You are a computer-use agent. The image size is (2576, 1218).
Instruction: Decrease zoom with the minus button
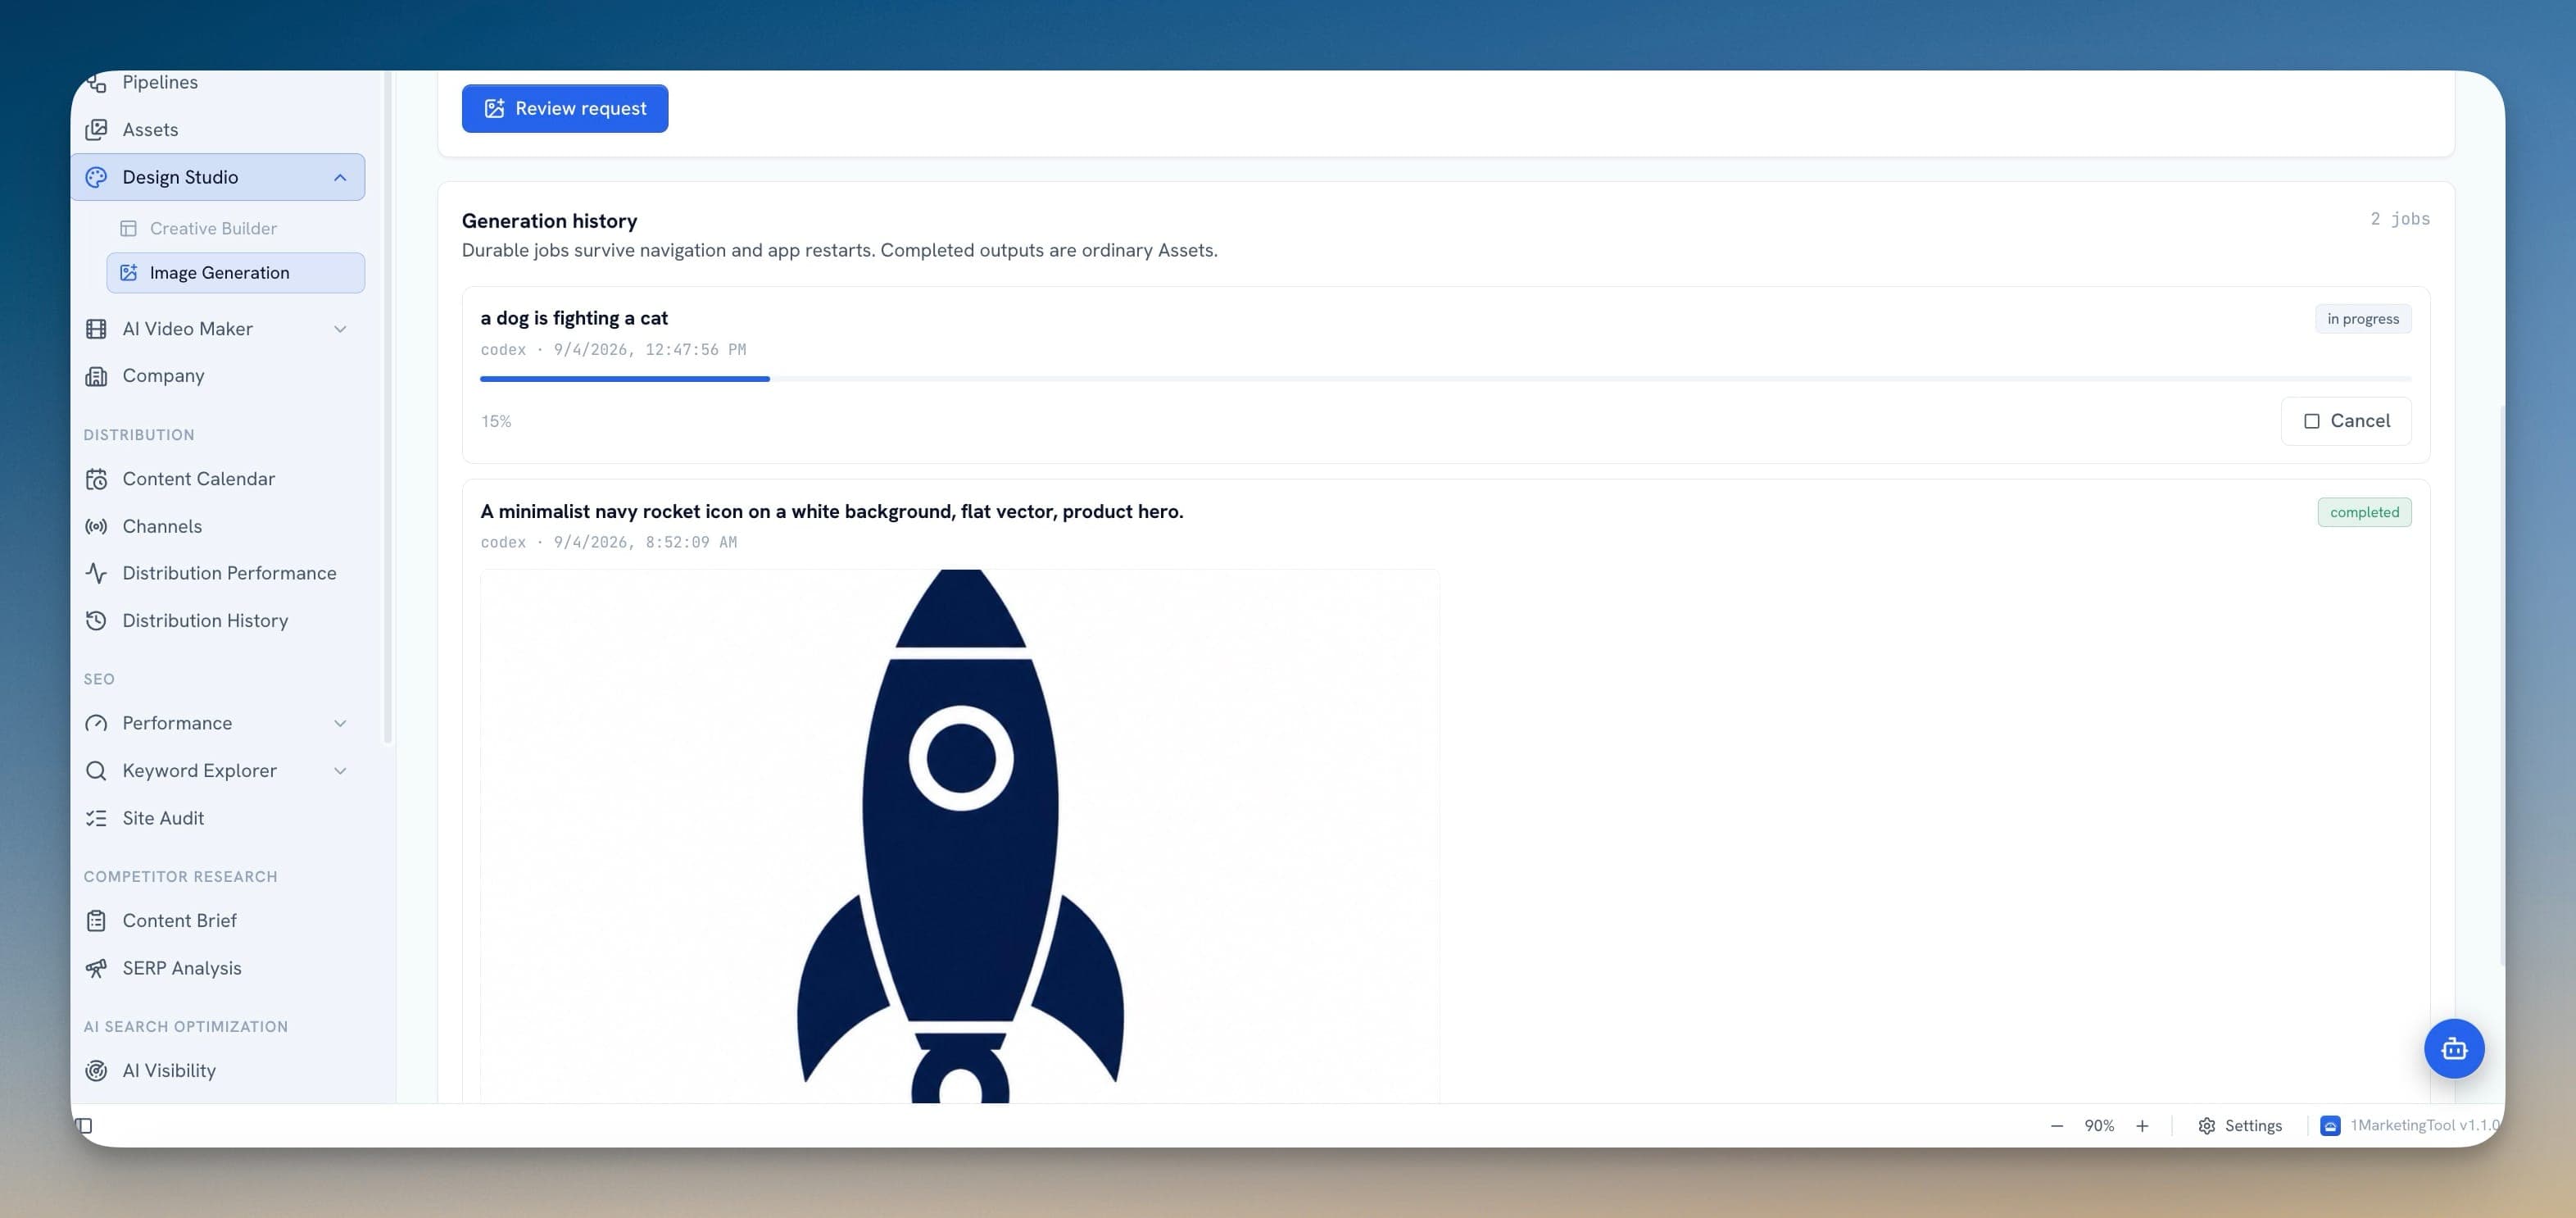[2056, 1125]
